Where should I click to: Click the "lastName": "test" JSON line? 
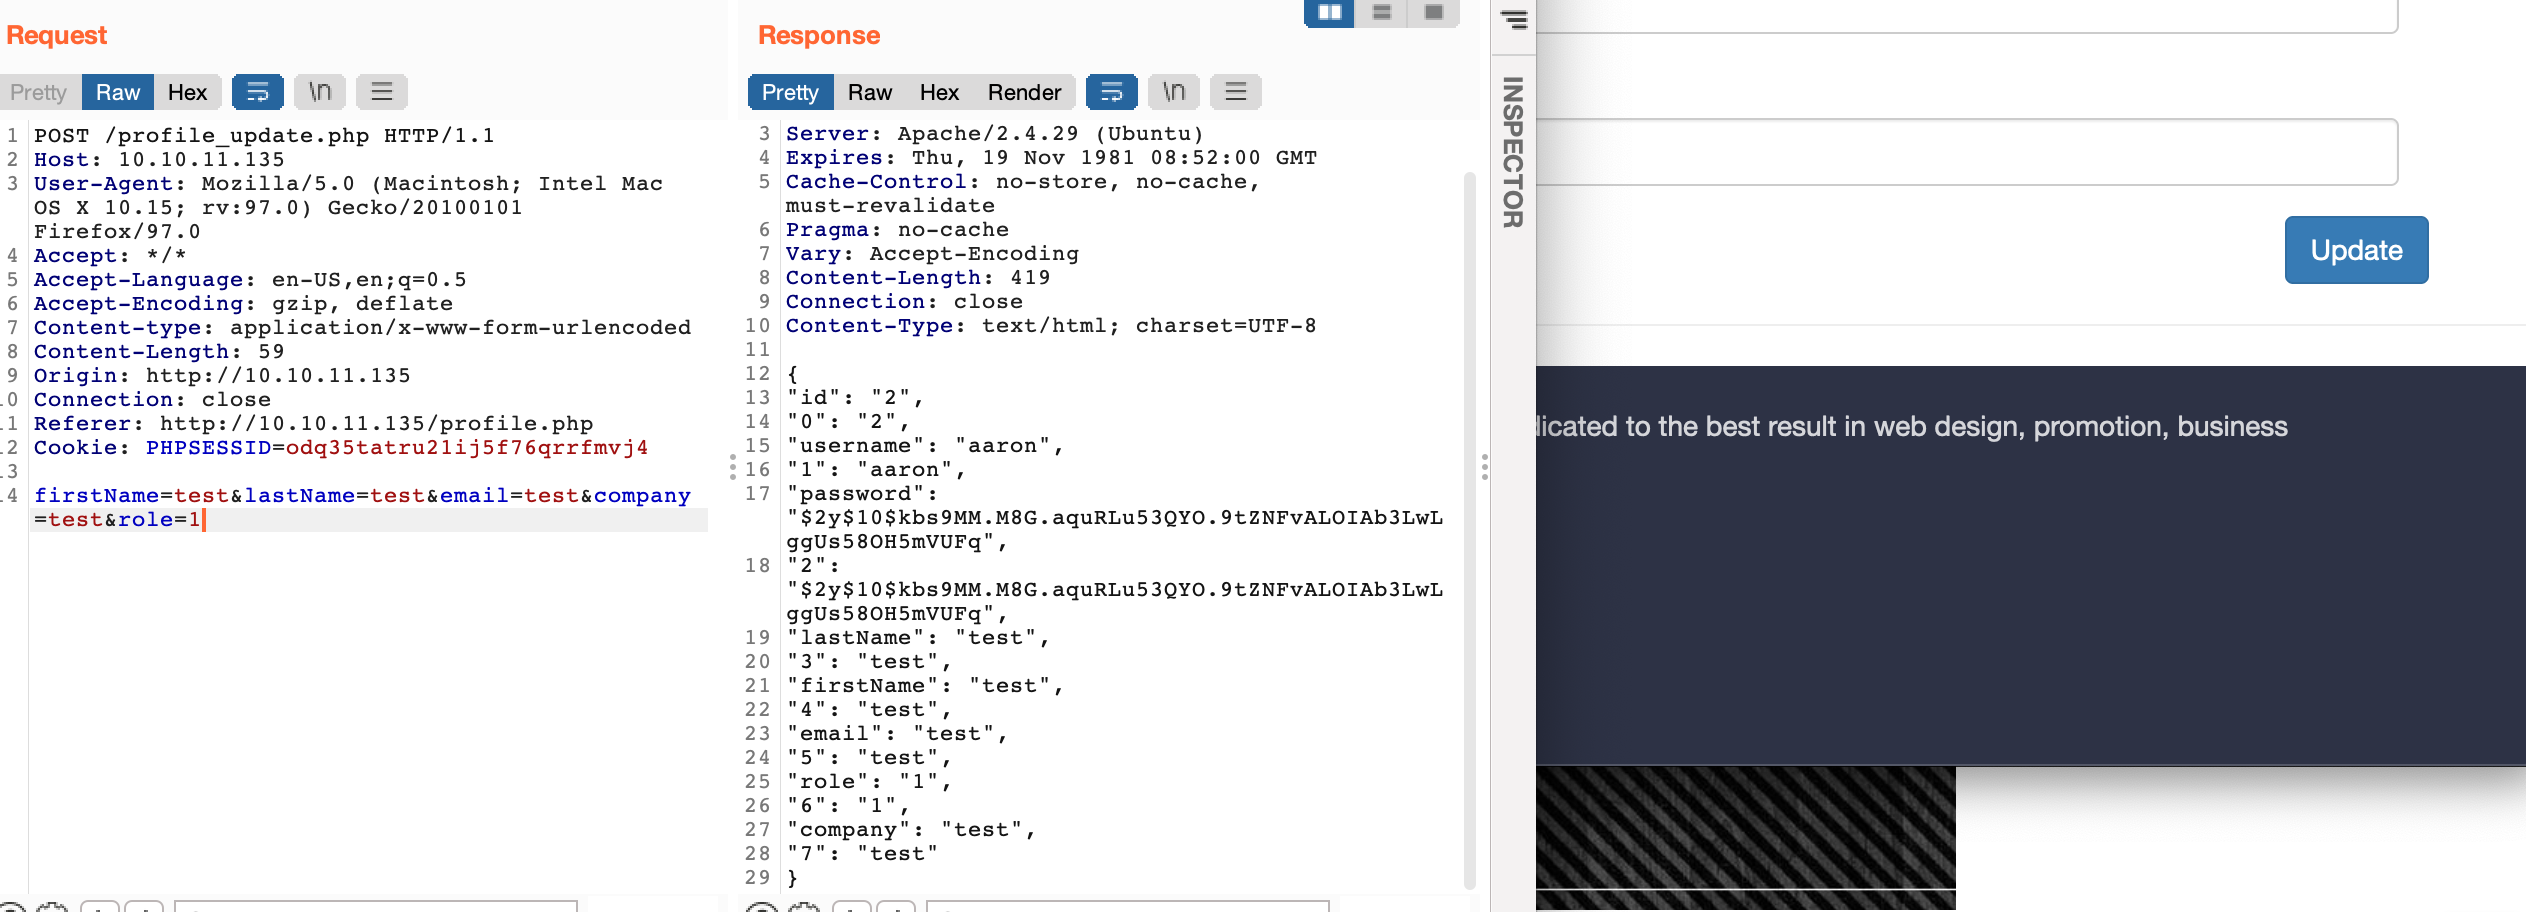click(x=918, y=637)
